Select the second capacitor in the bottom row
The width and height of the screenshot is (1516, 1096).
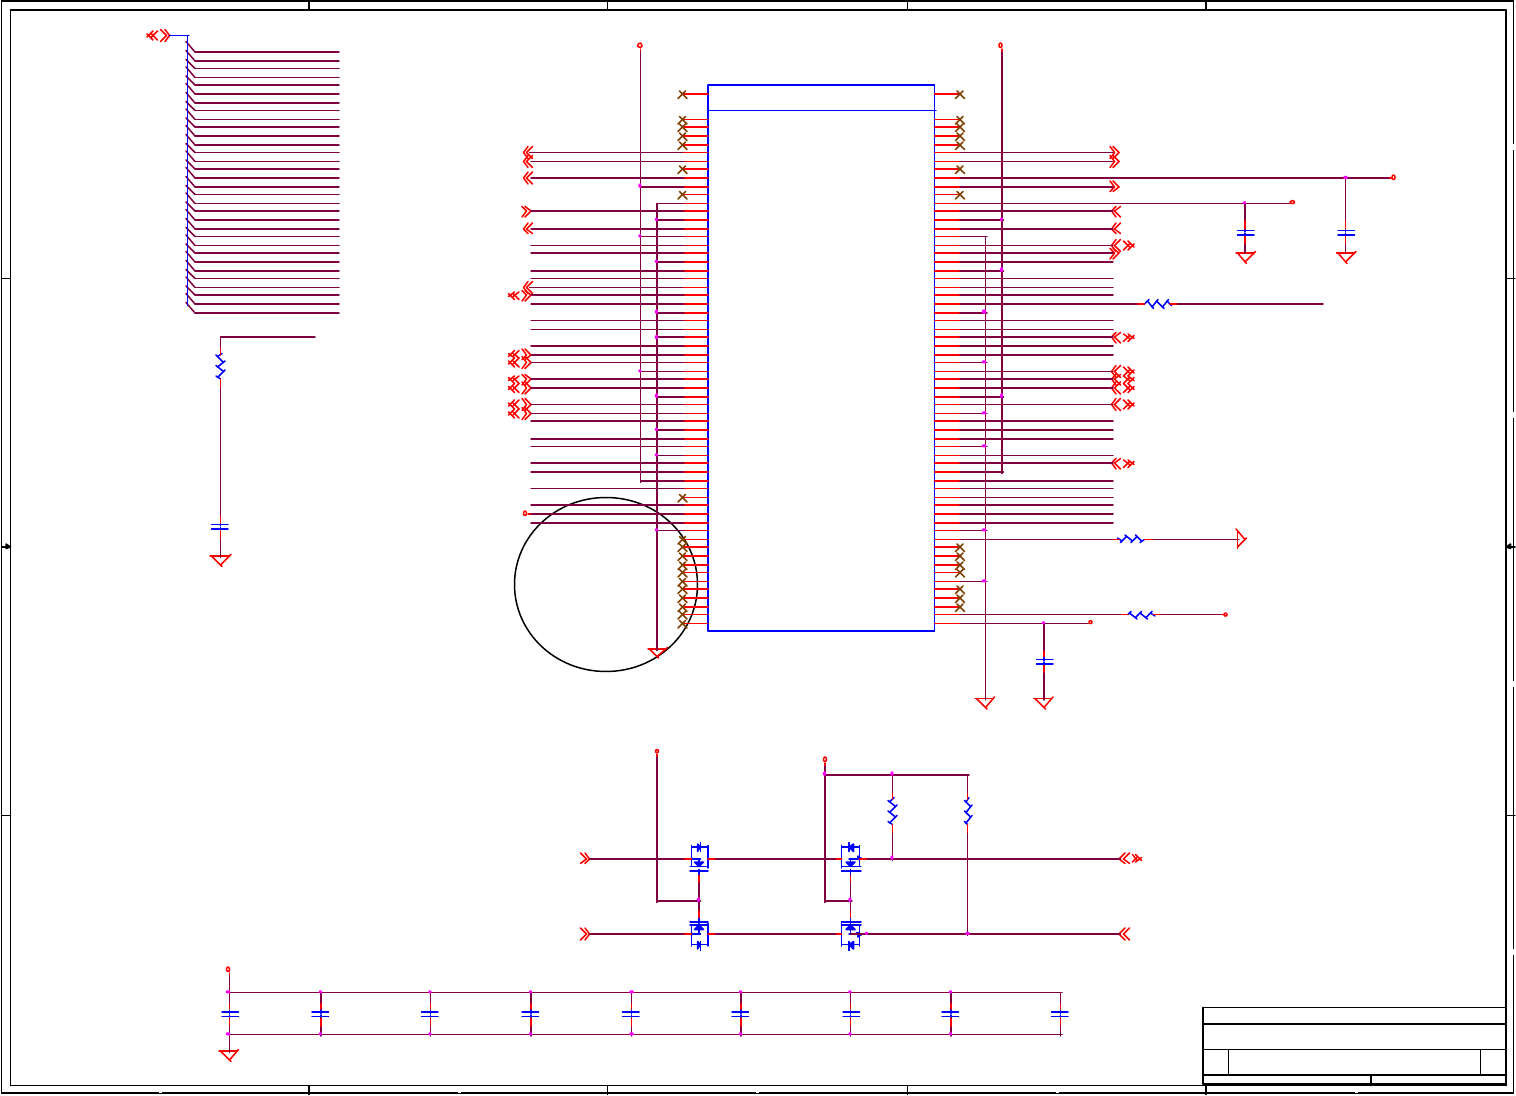[x=320, y=1013]
